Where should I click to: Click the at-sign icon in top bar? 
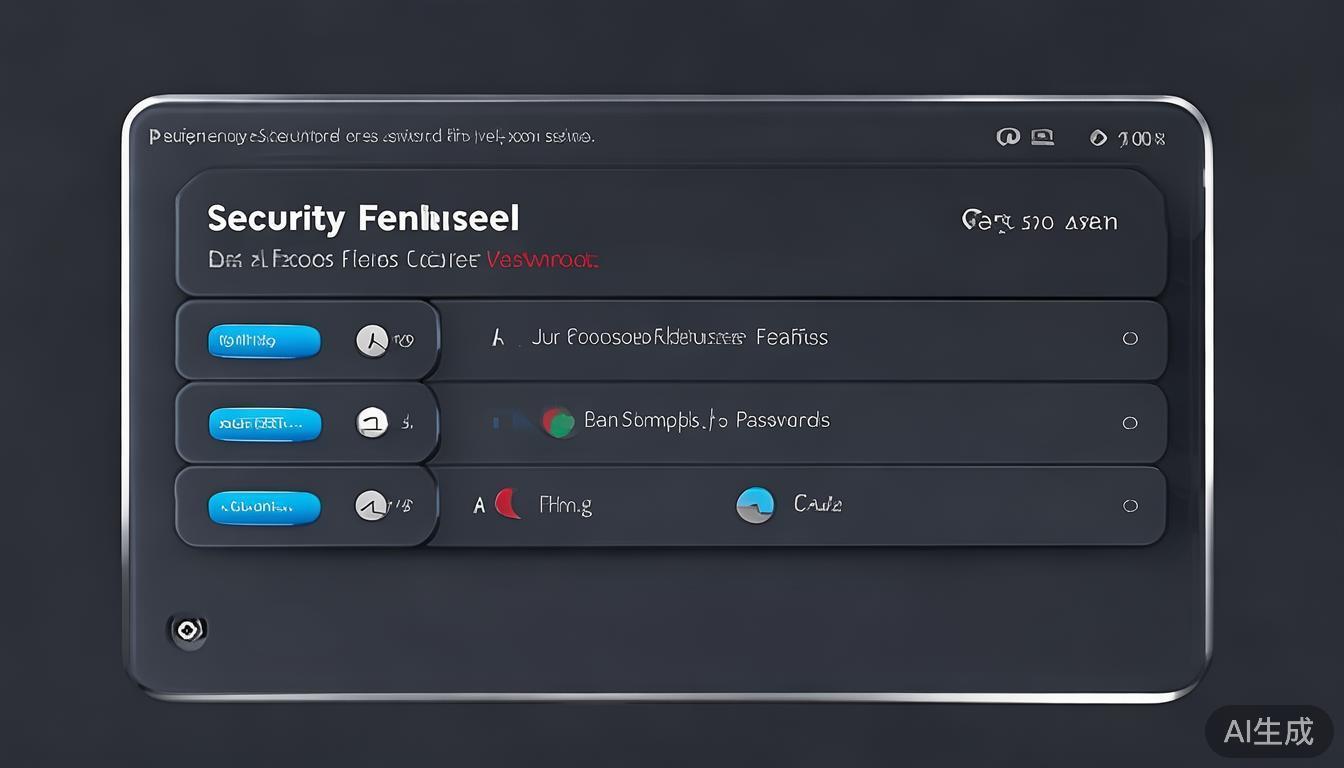[x=1008, y=137]
